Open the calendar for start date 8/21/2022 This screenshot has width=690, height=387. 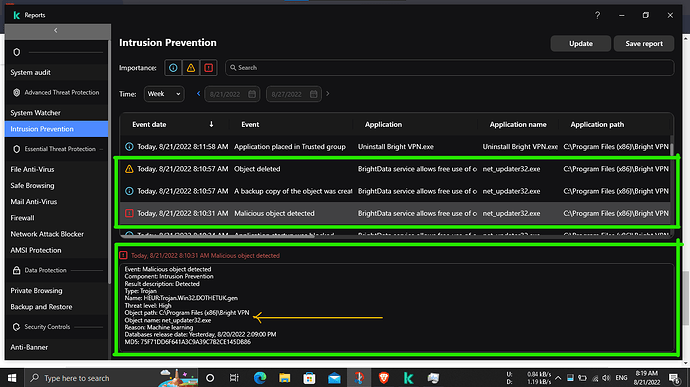[x=252, y=94]
